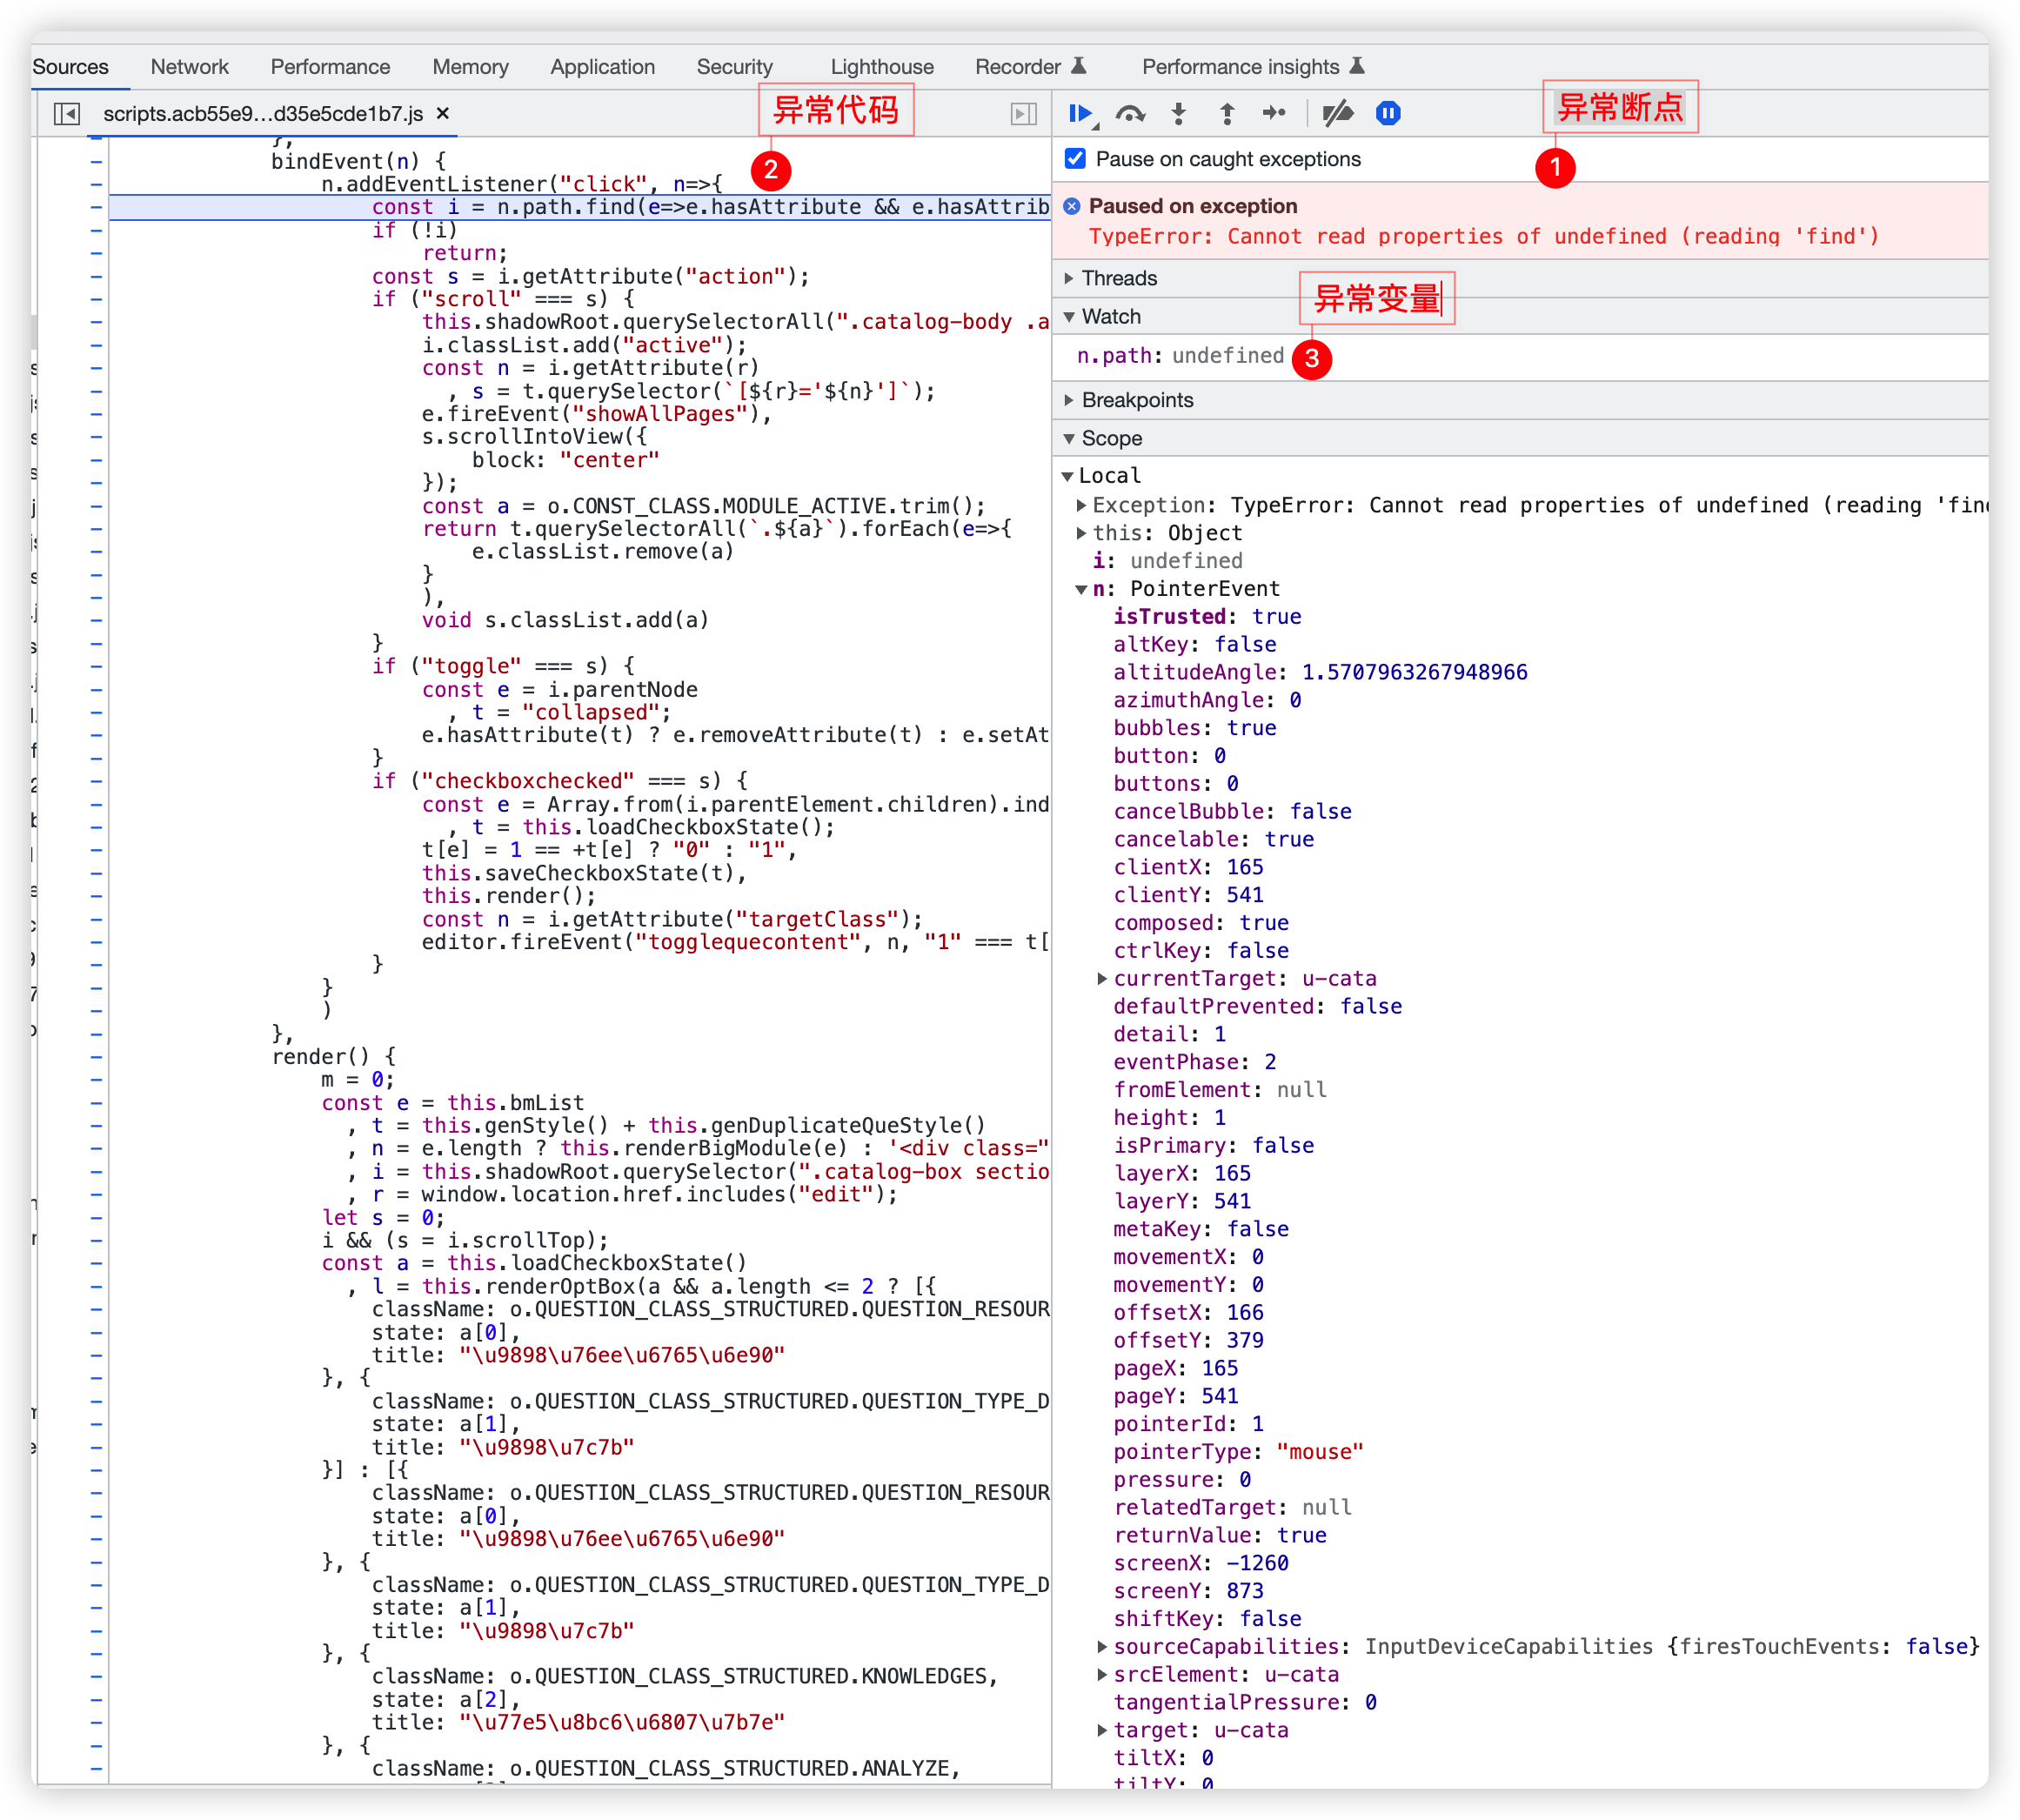The image size is (2020, 1820).
Task: Expand currentTarget: u-cata property
Action: point(1102,979)
